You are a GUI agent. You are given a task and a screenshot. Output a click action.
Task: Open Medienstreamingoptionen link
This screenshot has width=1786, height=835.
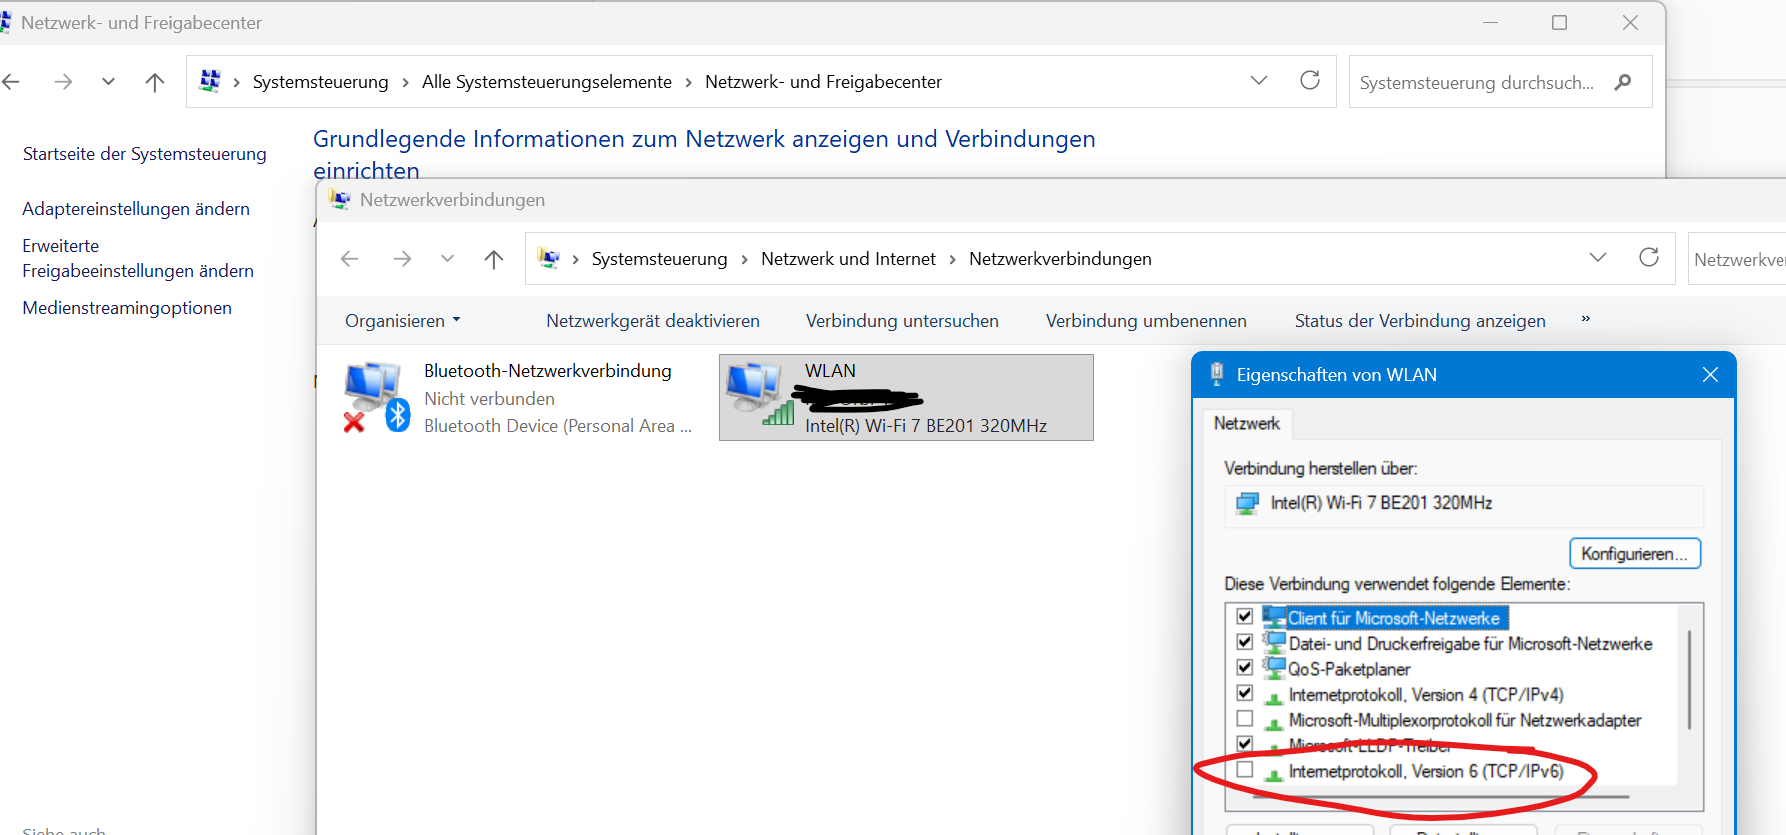[127, 308]
